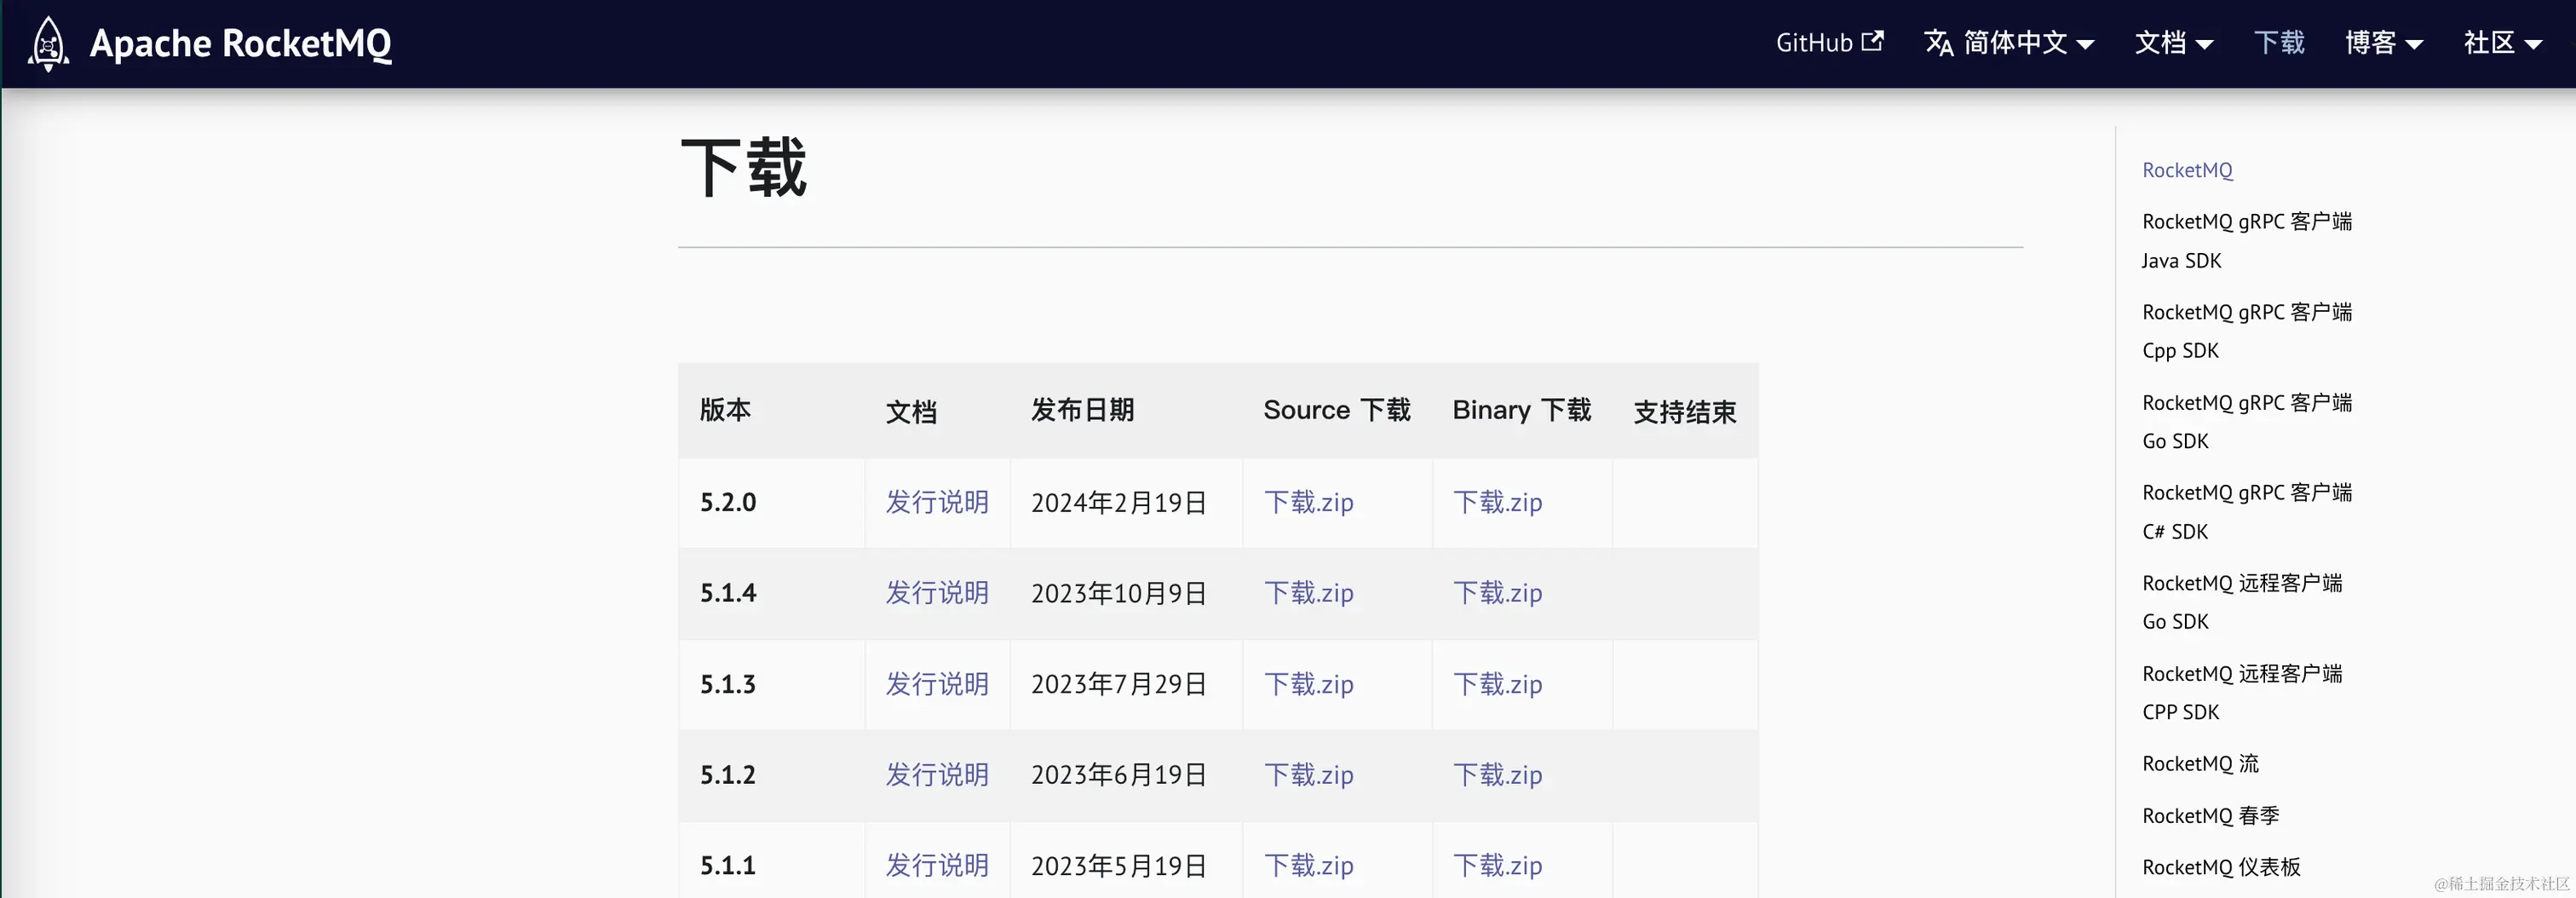
Task: Jump to RocketMQ 流 section
Action: click(2200, 764)
